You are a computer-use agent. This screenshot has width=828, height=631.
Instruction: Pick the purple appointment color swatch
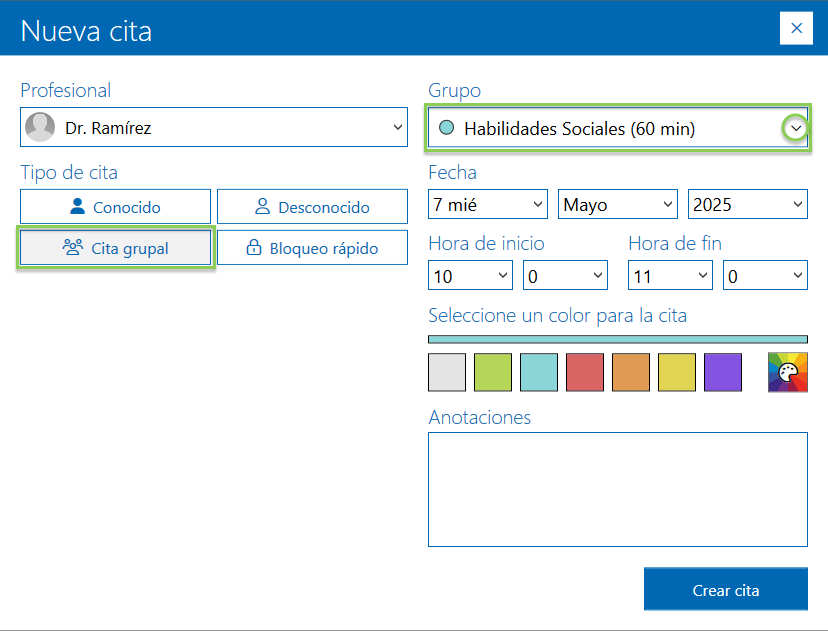pyautogui.click(x=723, y=372)
